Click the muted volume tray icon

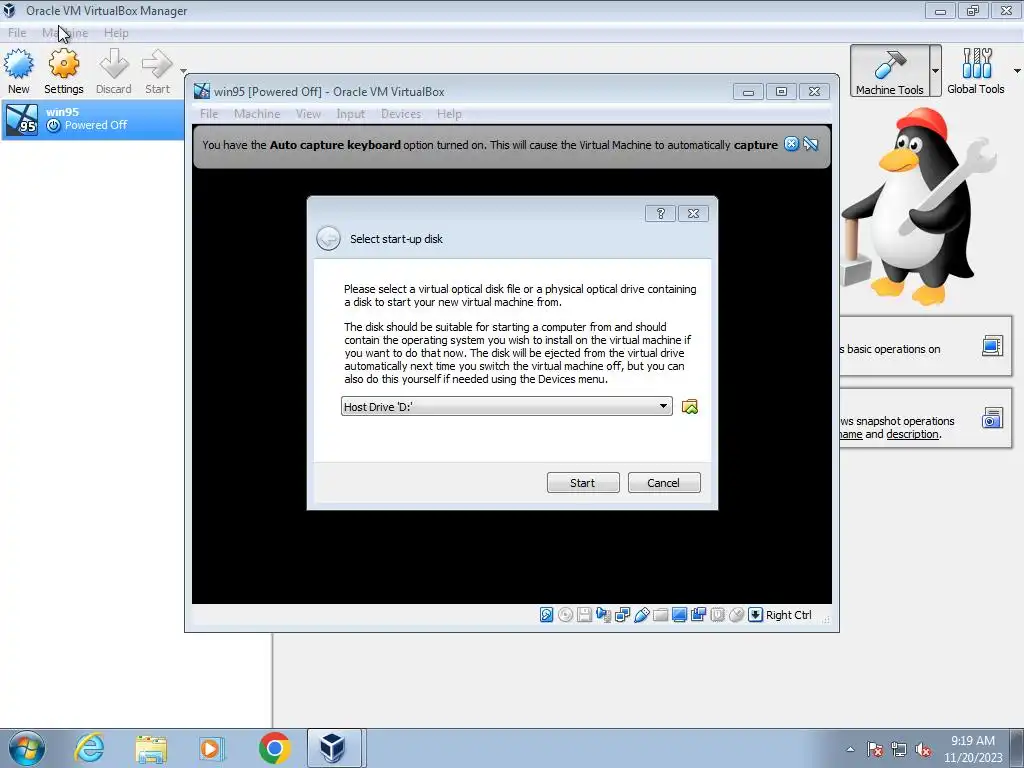tap(923, 749)
